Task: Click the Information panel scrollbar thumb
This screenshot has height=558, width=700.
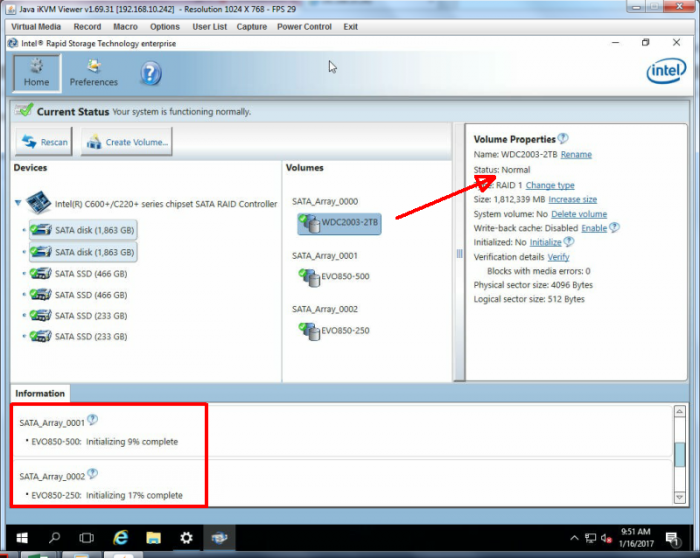Action: [x=680, y=454]
